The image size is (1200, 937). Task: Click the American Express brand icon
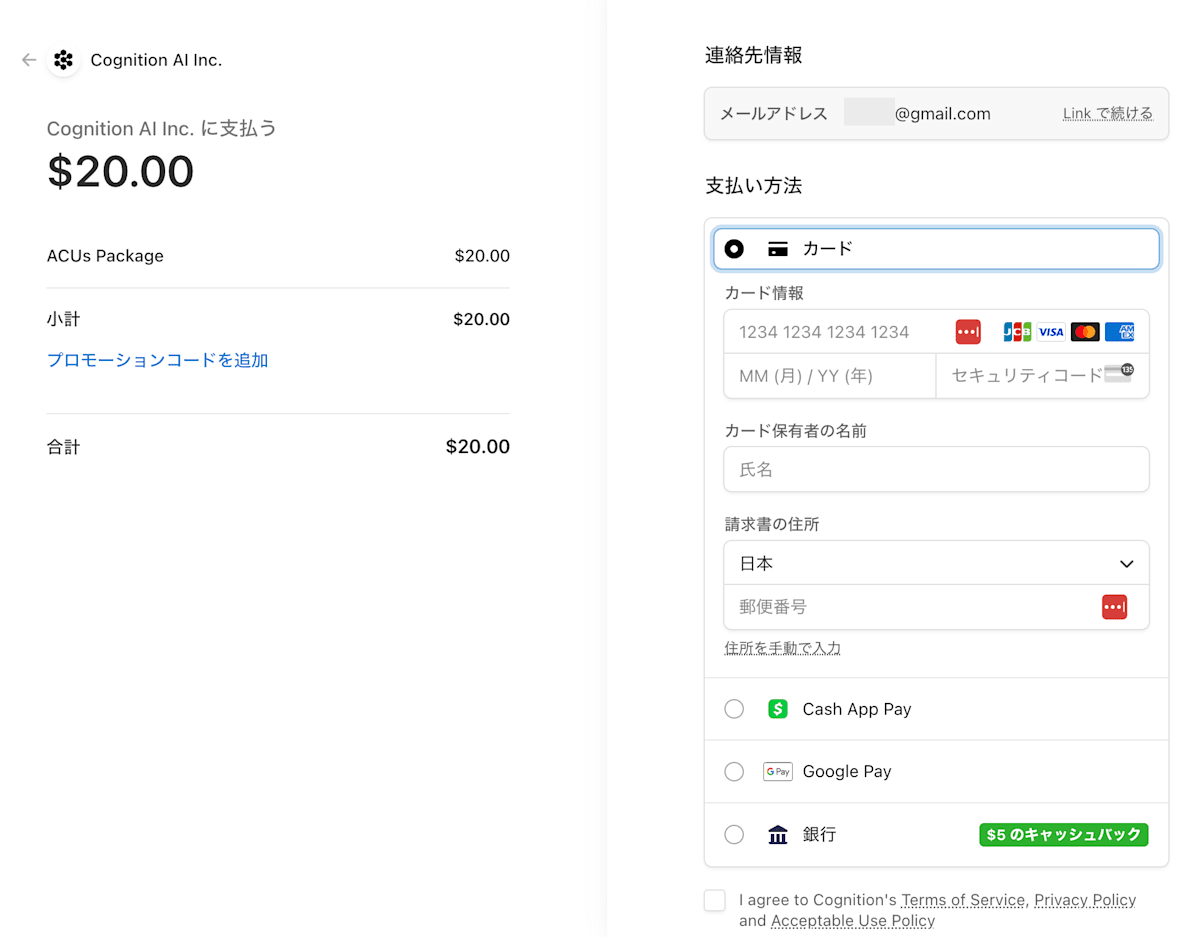point(1119,332)
